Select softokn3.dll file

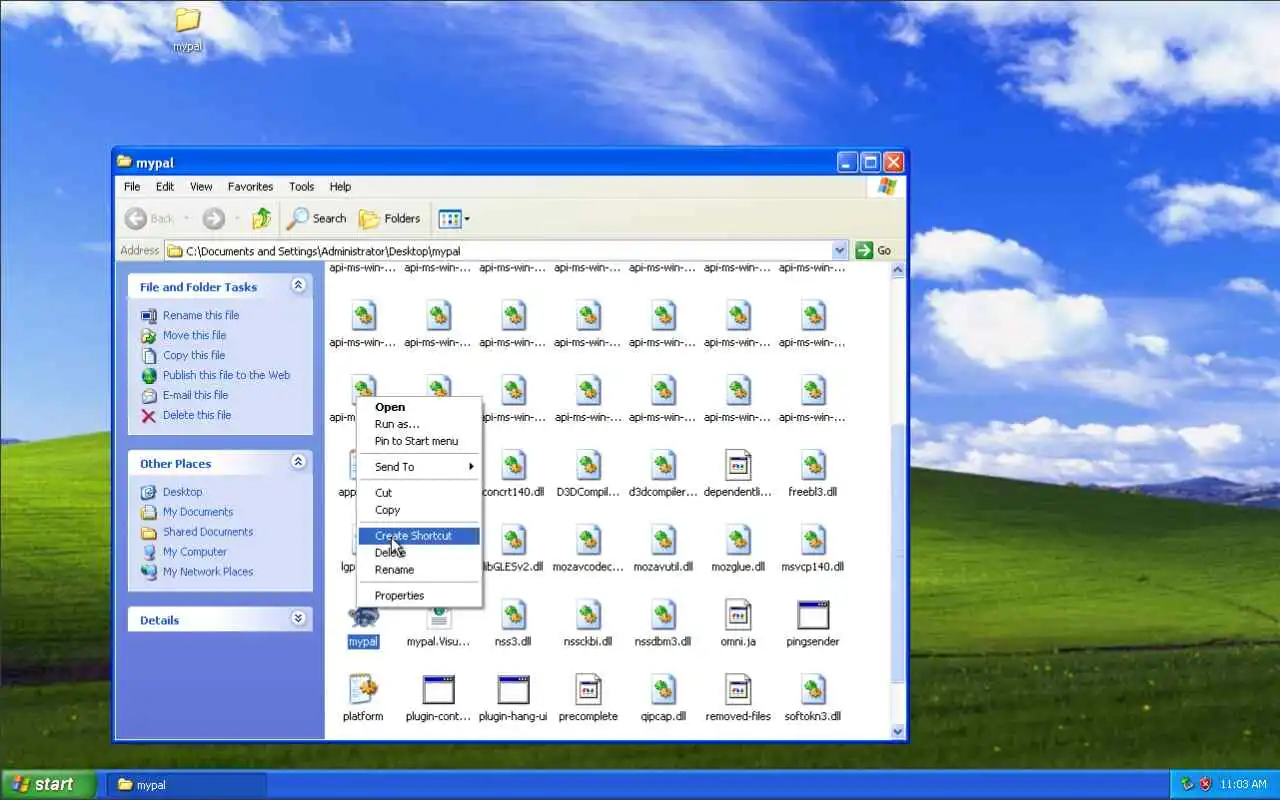coord(813,699)
